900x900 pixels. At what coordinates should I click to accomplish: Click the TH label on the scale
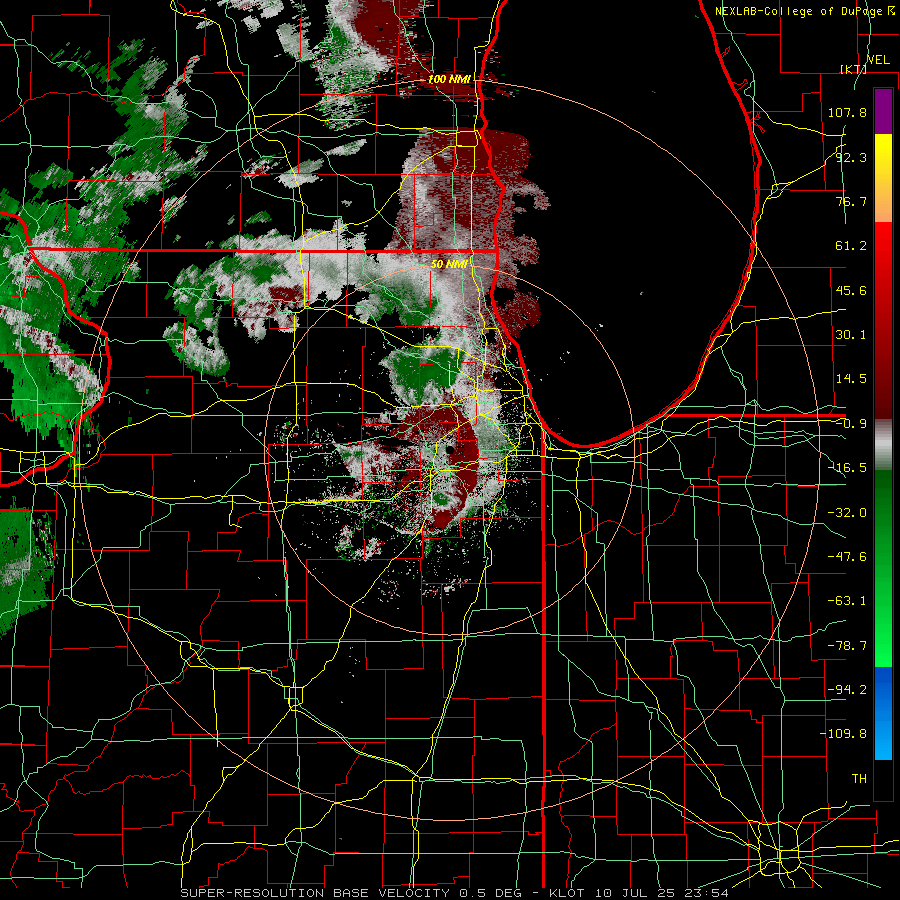click(859, 779)
